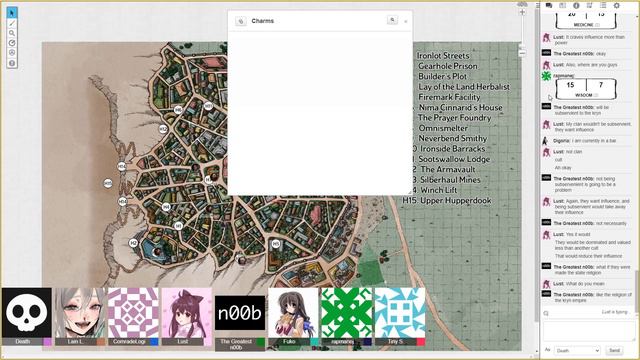Viewport: 640px width, 360px height.
Task: Open Tiny S. player avatar
Action: [x=400, y=313]
